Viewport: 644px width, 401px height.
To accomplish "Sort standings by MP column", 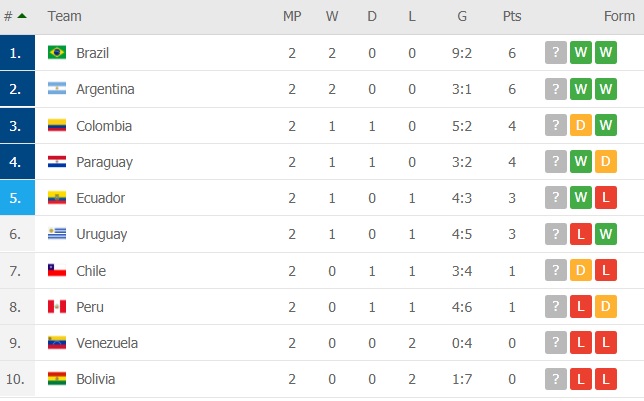I will coord(292,16).
